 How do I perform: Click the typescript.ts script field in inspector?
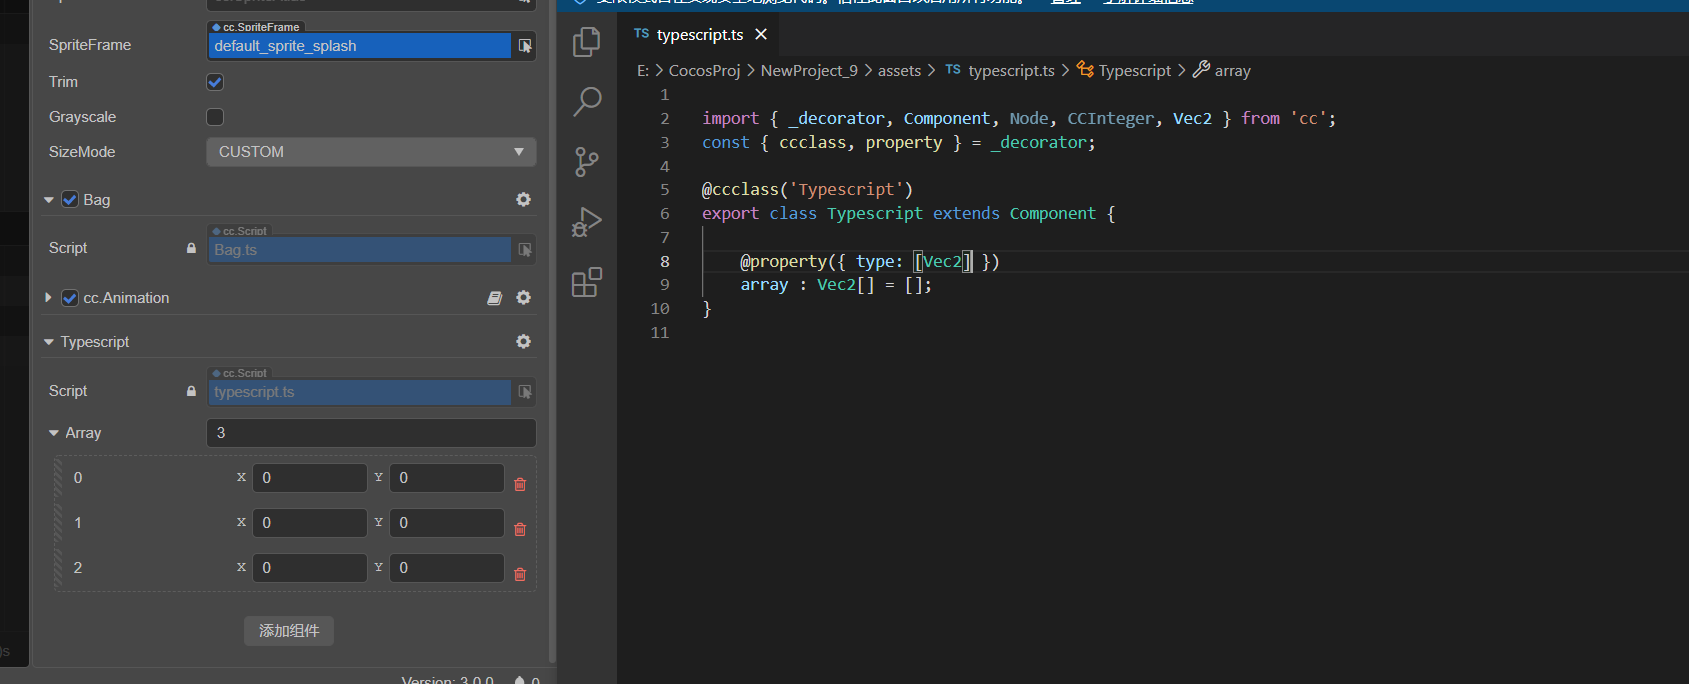pyautogui.click(x=360, y=392)
